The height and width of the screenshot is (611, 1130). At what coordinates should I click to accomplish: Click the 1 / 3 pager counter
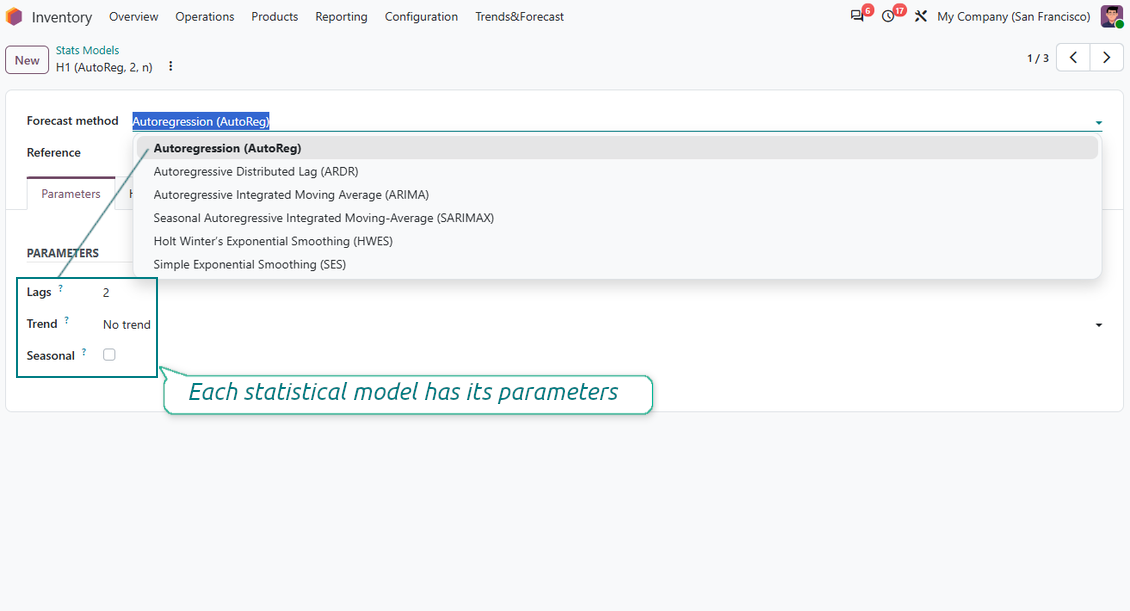click(1038, 58)
